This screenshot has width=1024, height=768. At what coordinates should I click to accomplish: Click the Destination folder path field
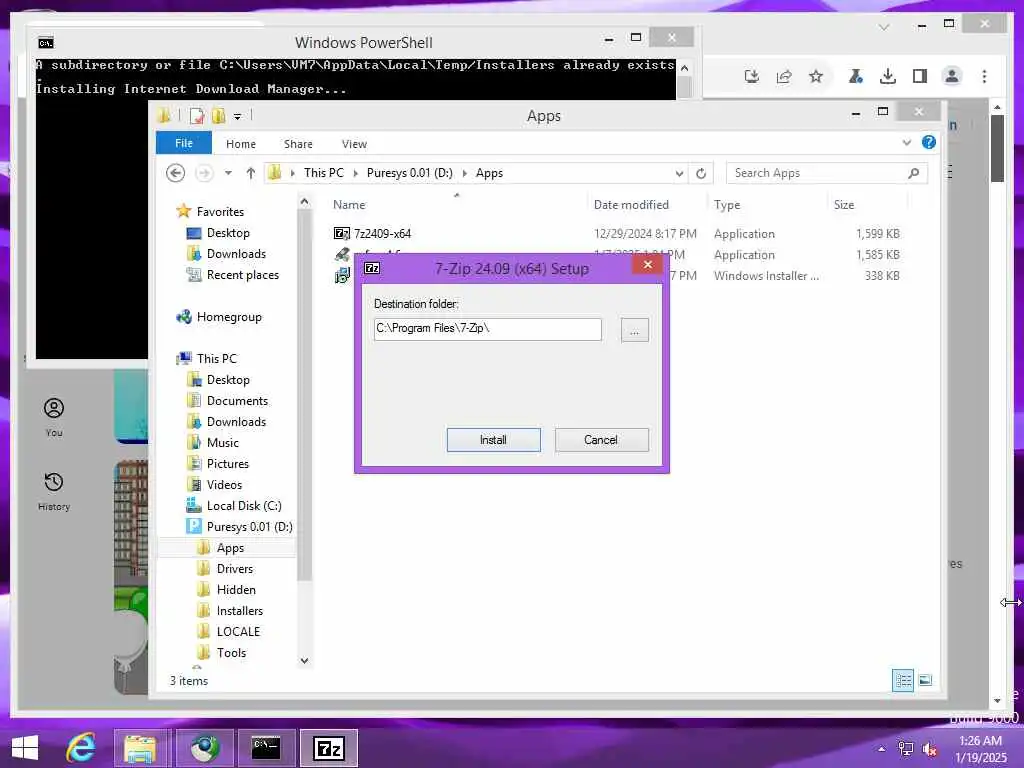tap(487, 328)
